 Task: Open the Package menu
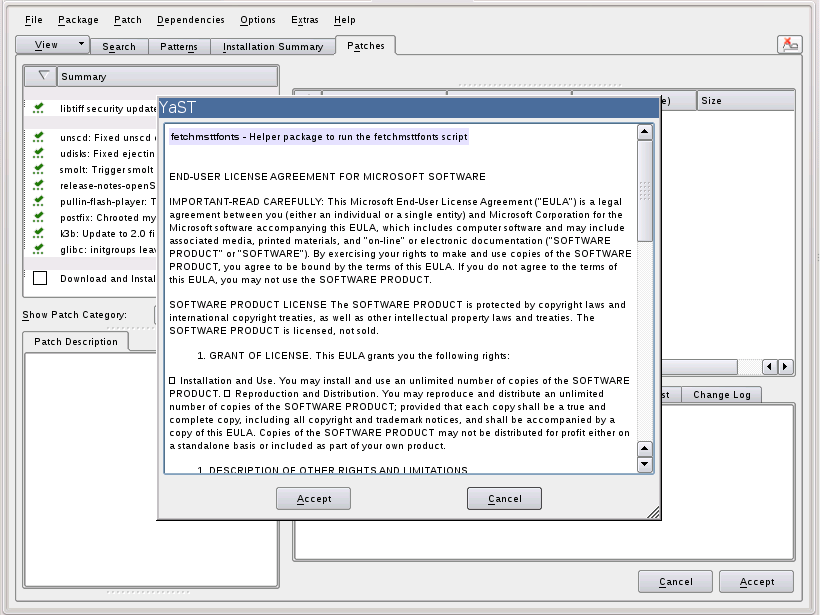[78, 20]
